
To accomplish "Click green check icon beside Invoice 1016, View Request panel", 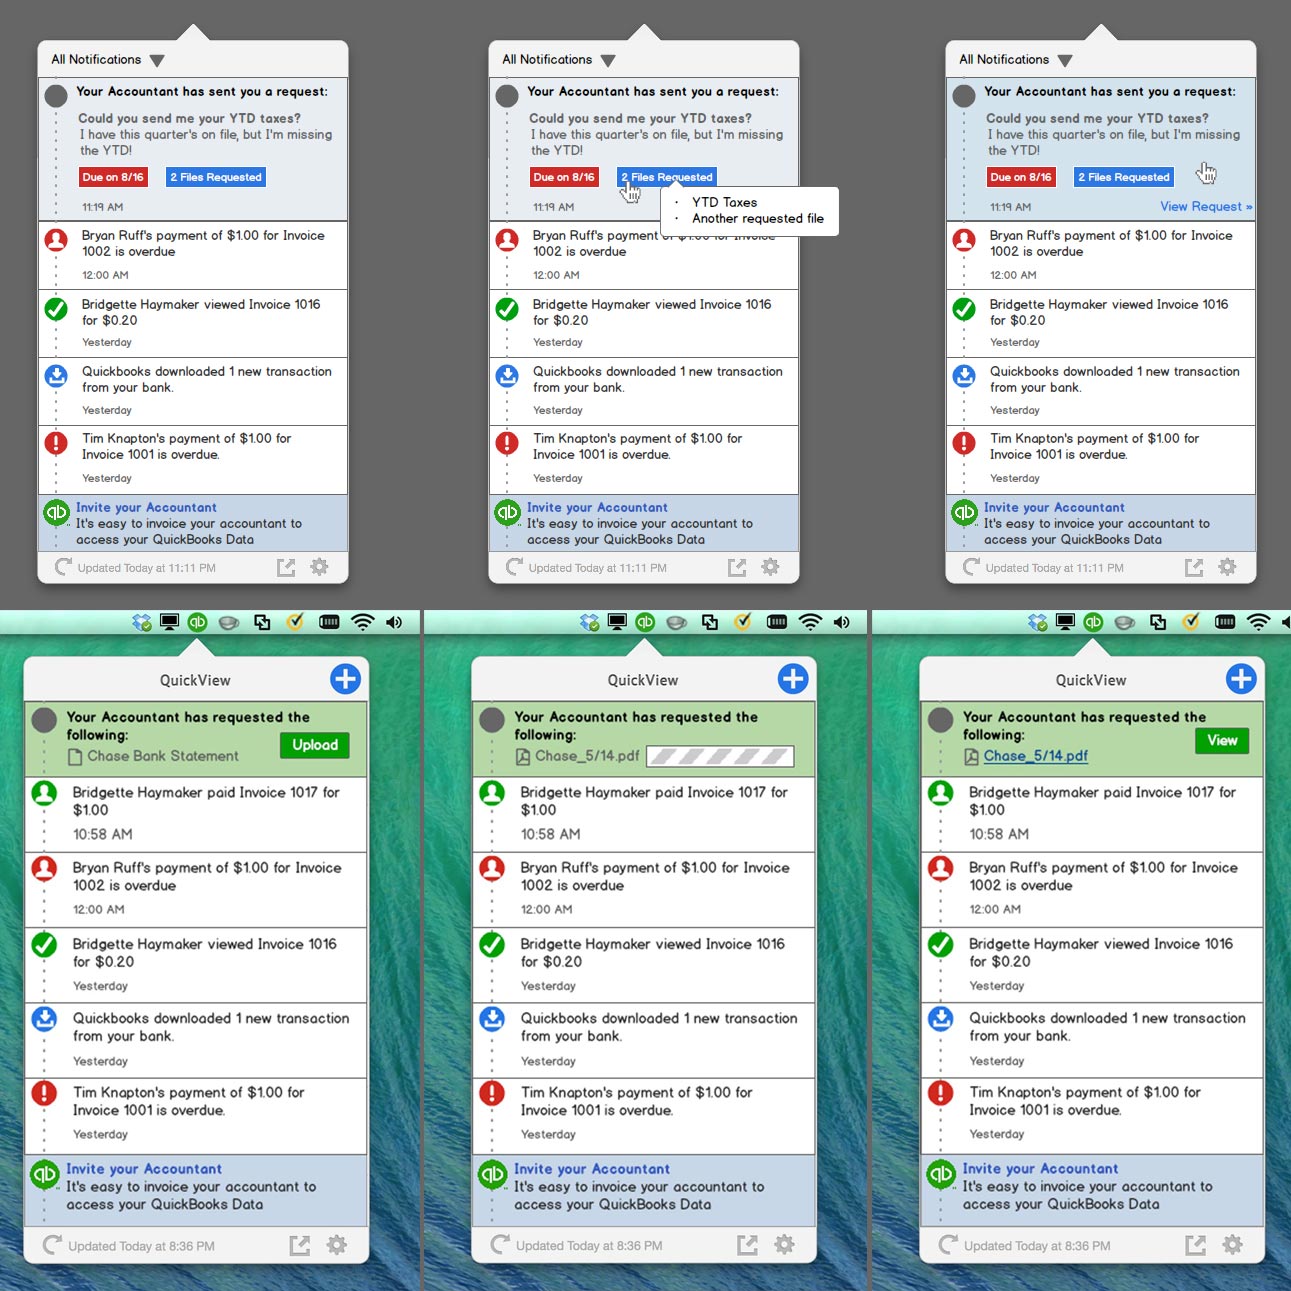I will coord(964,309).
